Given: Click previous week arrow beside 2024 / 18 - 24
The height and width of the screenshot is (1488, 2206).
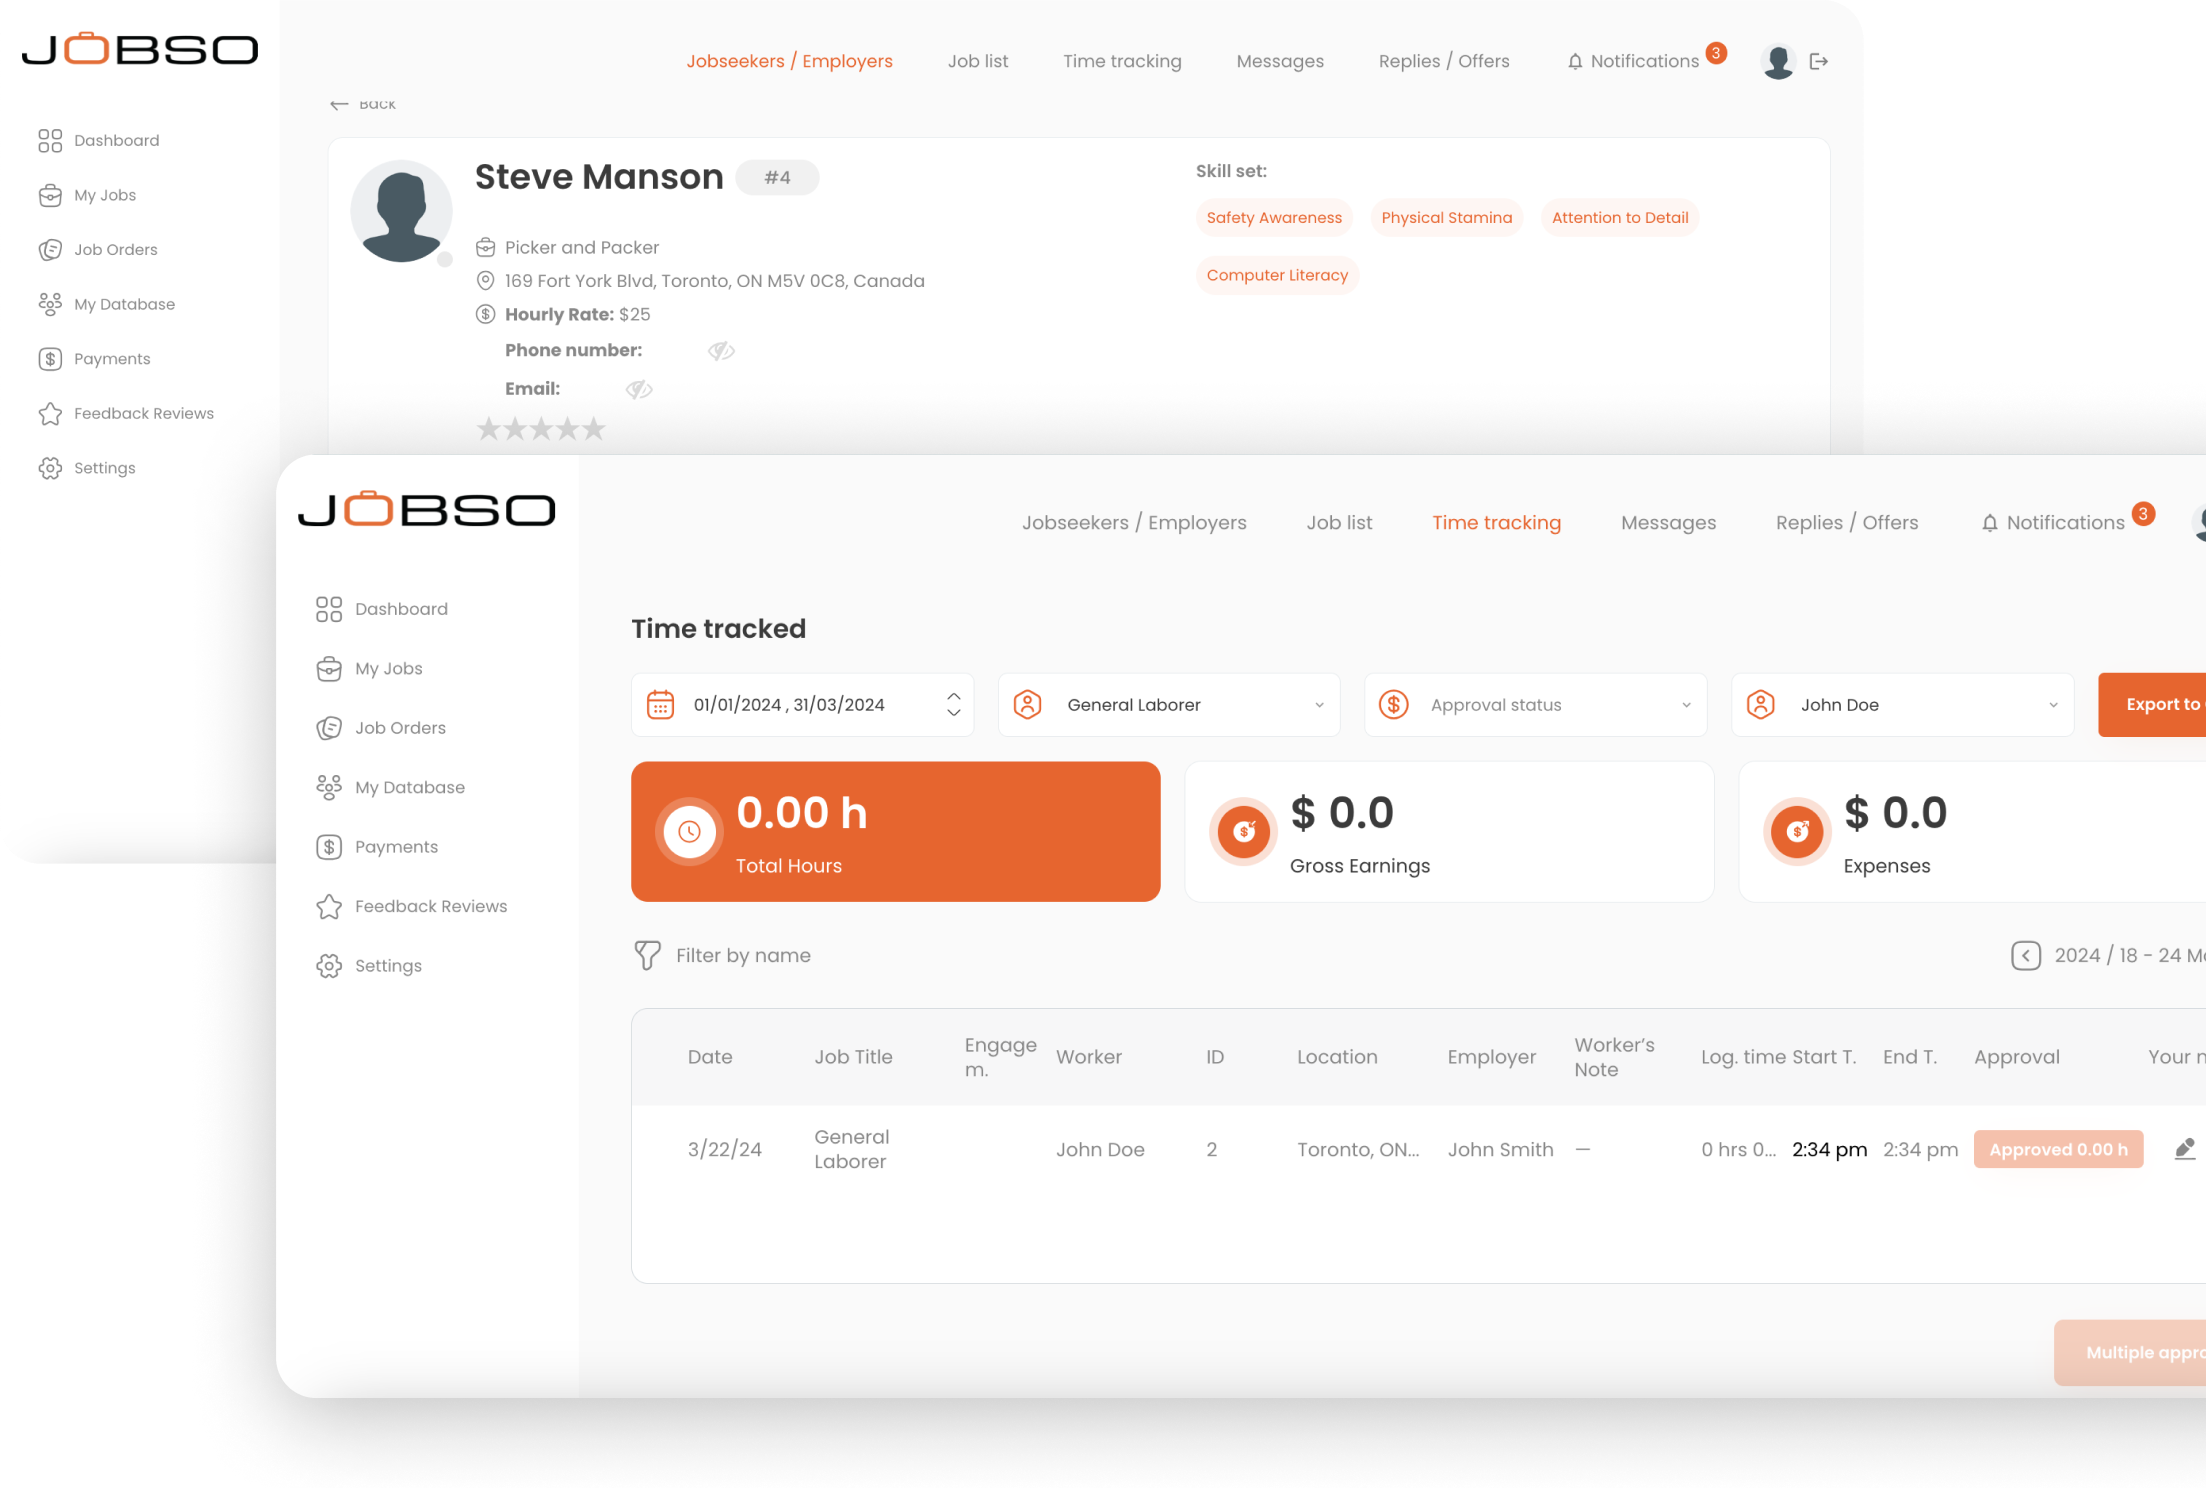Looking at the screenshot, I should pyautogui.click(x=2025, y=955).
